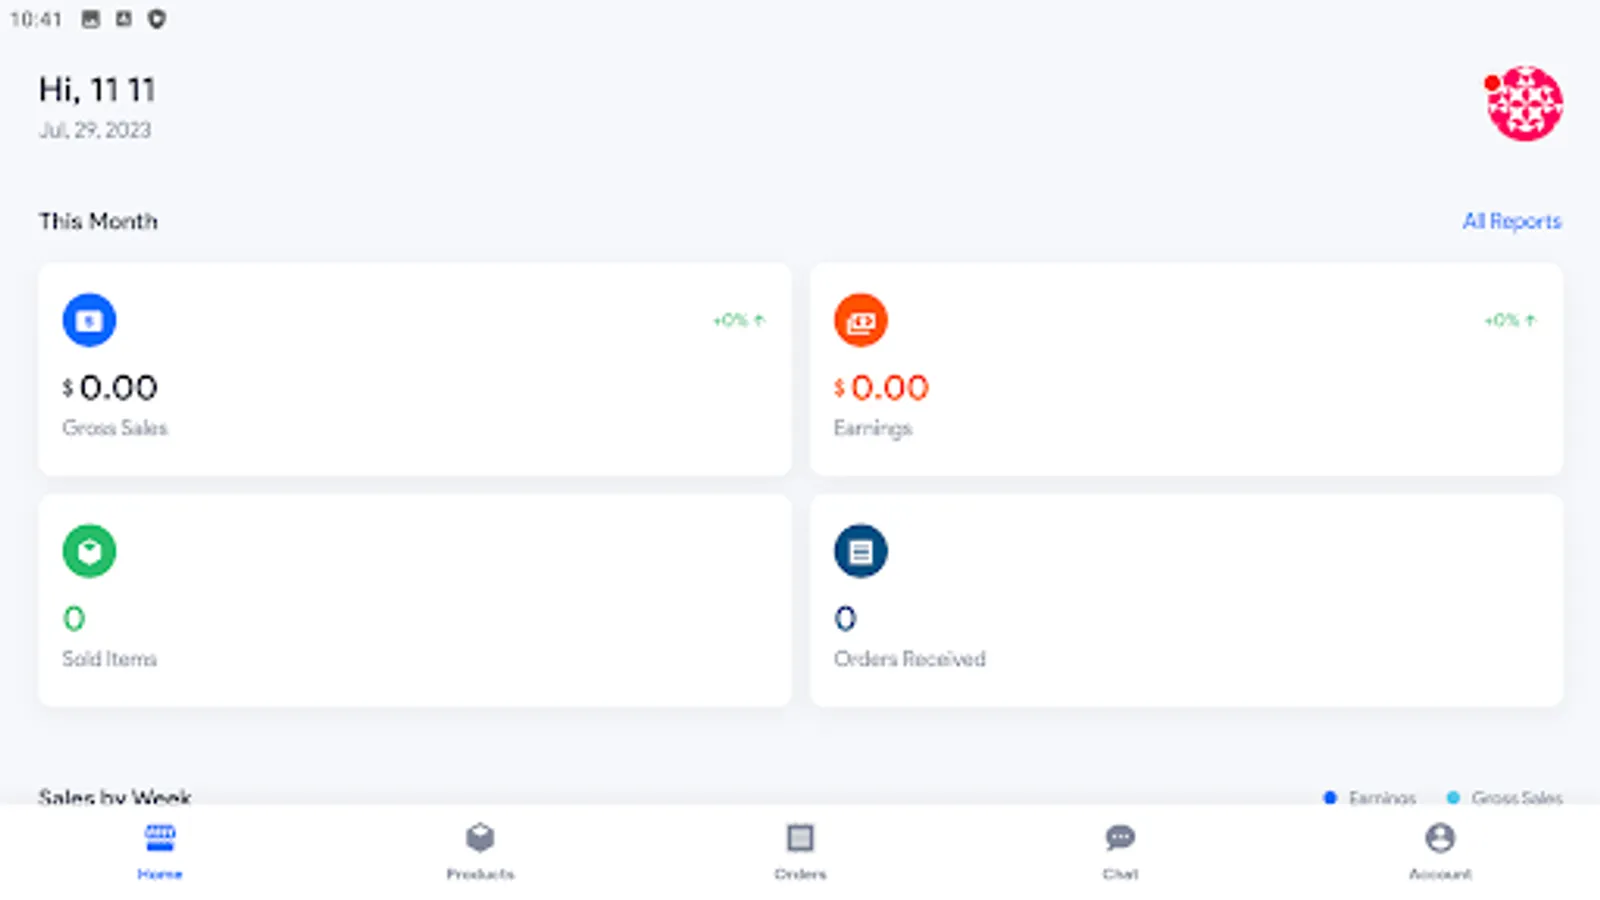The width and height of the screenshot is (1600, 900).
Task: Toggle the Earnings legend dot
Action: 1330,797
